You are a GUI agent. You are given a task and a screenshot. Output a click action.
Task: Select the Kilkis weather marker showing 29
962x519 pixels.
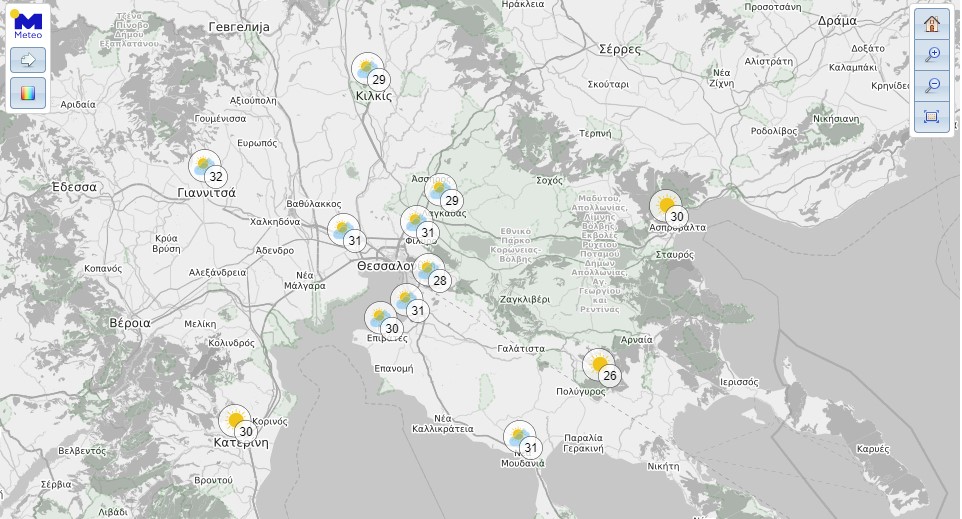pyautogui.click(x=369, y=71)
